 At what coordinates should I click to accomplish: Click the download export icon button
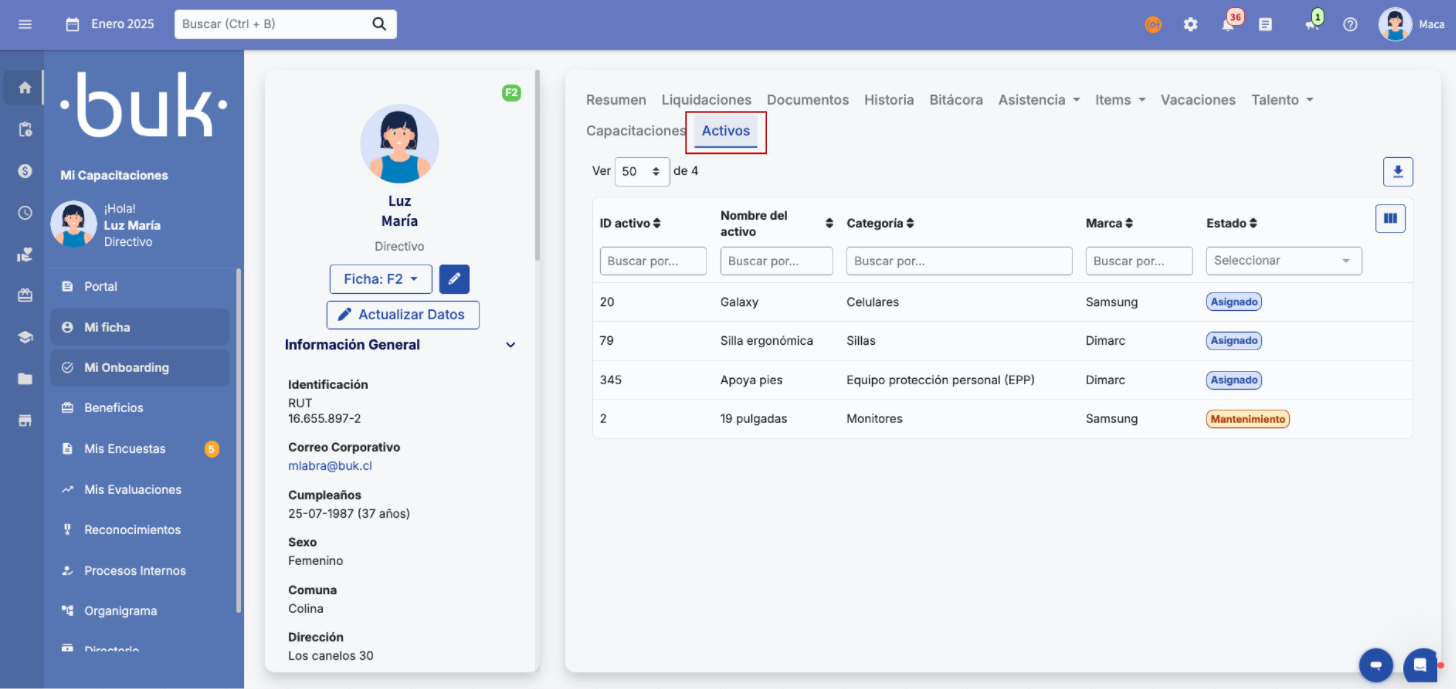pos(1397,172)
